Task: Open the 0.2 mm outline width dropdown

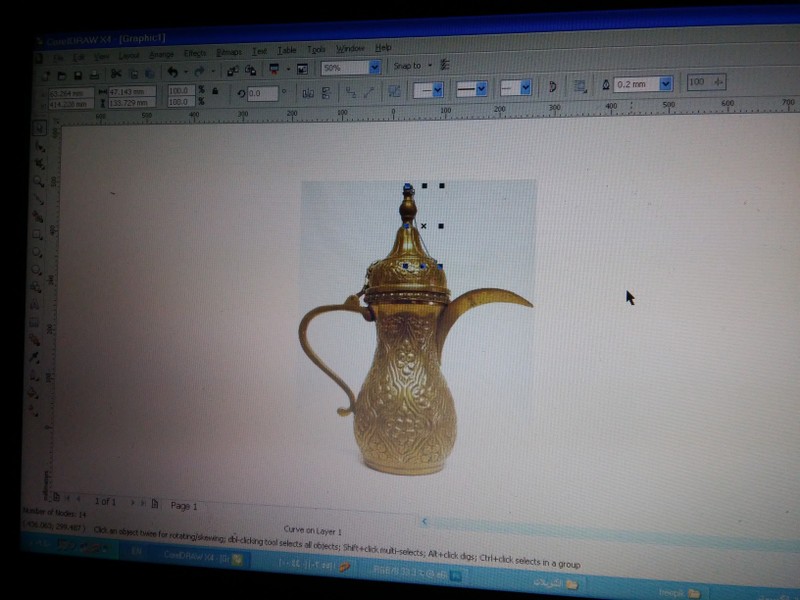Action: (665, 83)
